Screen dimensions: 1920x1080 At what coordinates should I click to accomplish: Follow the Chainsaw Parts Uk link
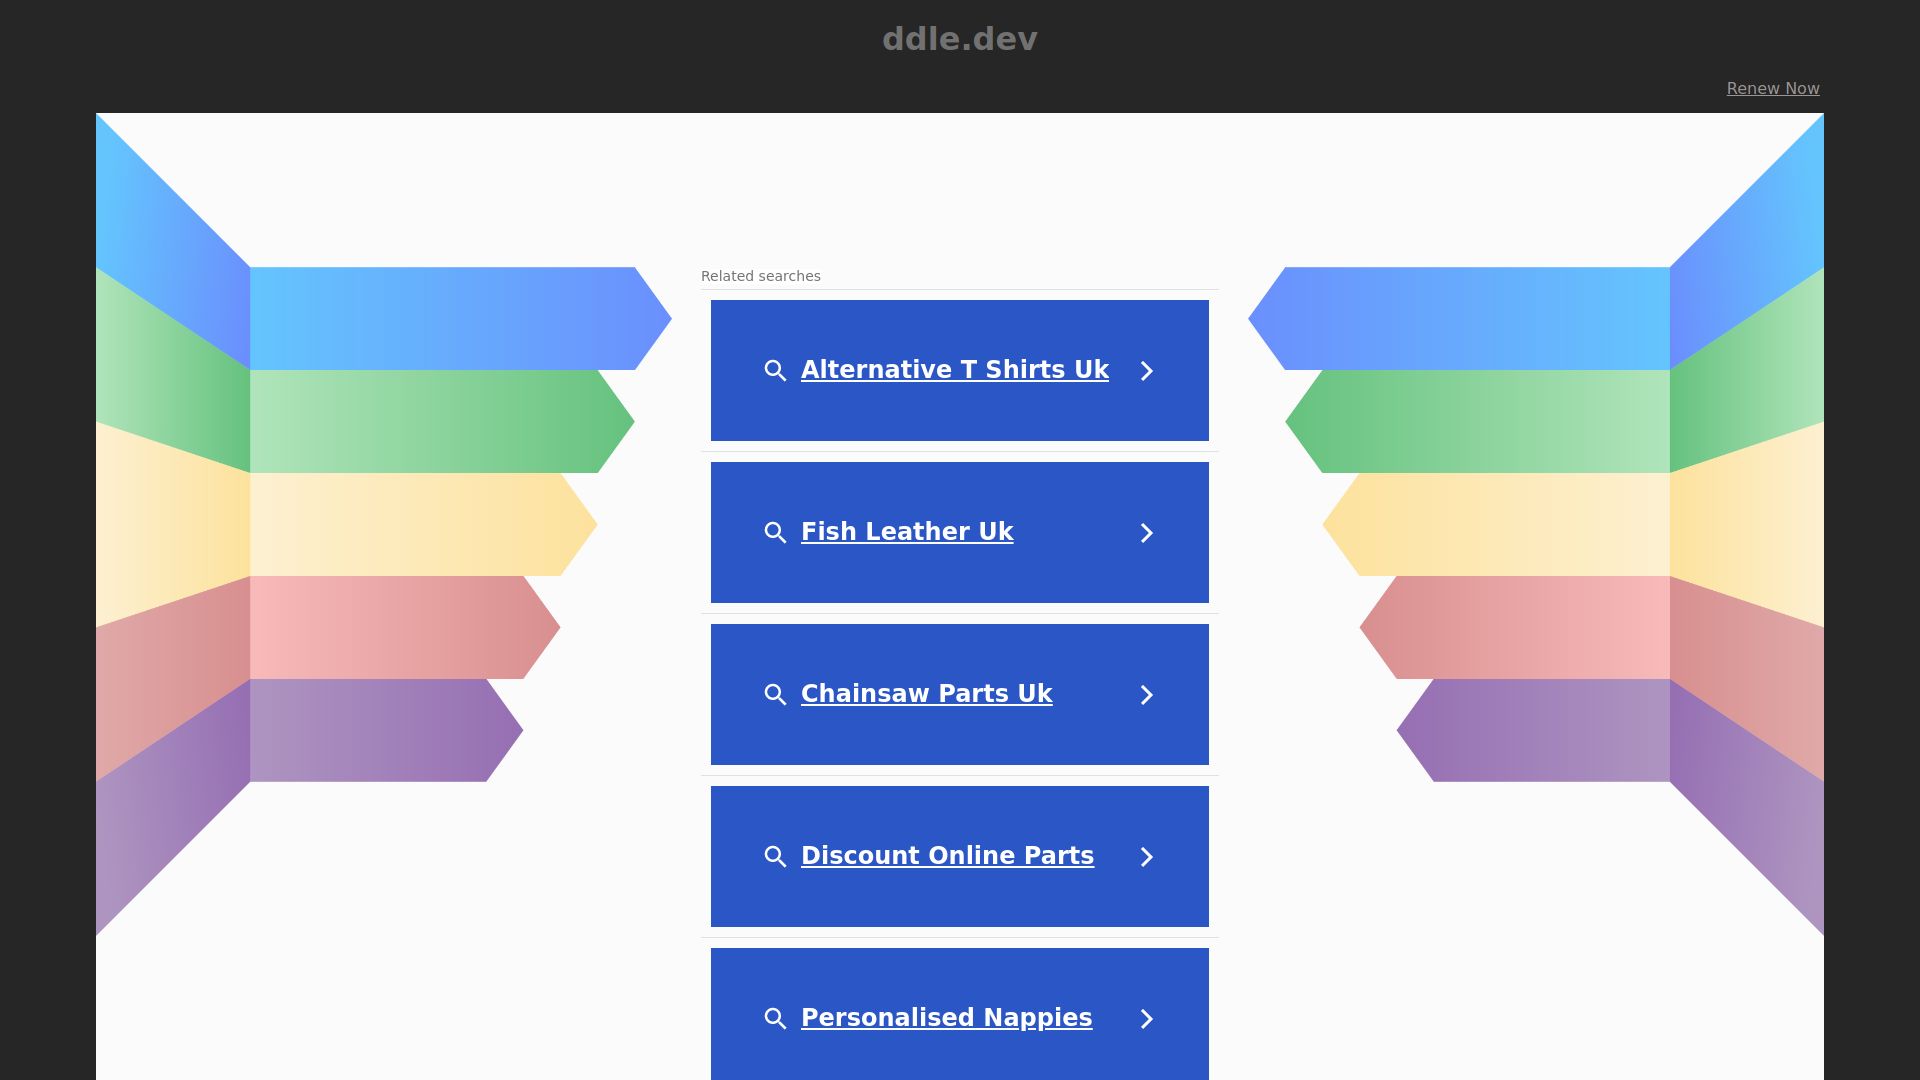tap(926, 694)
